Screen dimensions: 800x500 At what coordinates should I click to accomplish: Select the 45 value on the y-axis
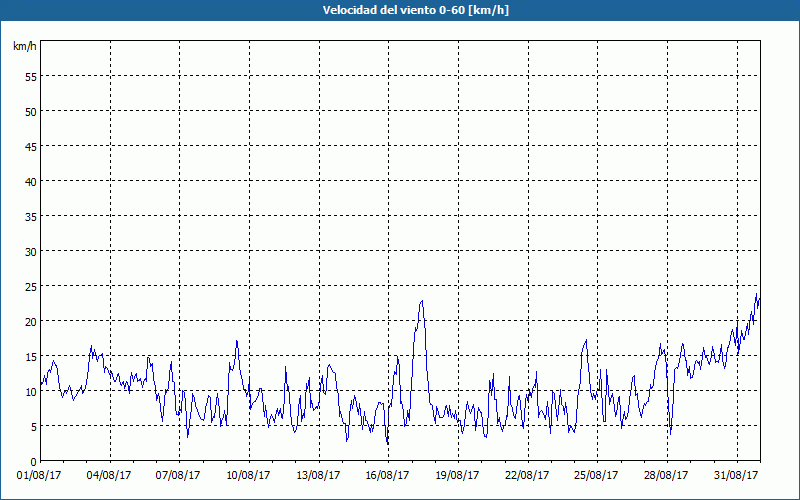(31, 148)
